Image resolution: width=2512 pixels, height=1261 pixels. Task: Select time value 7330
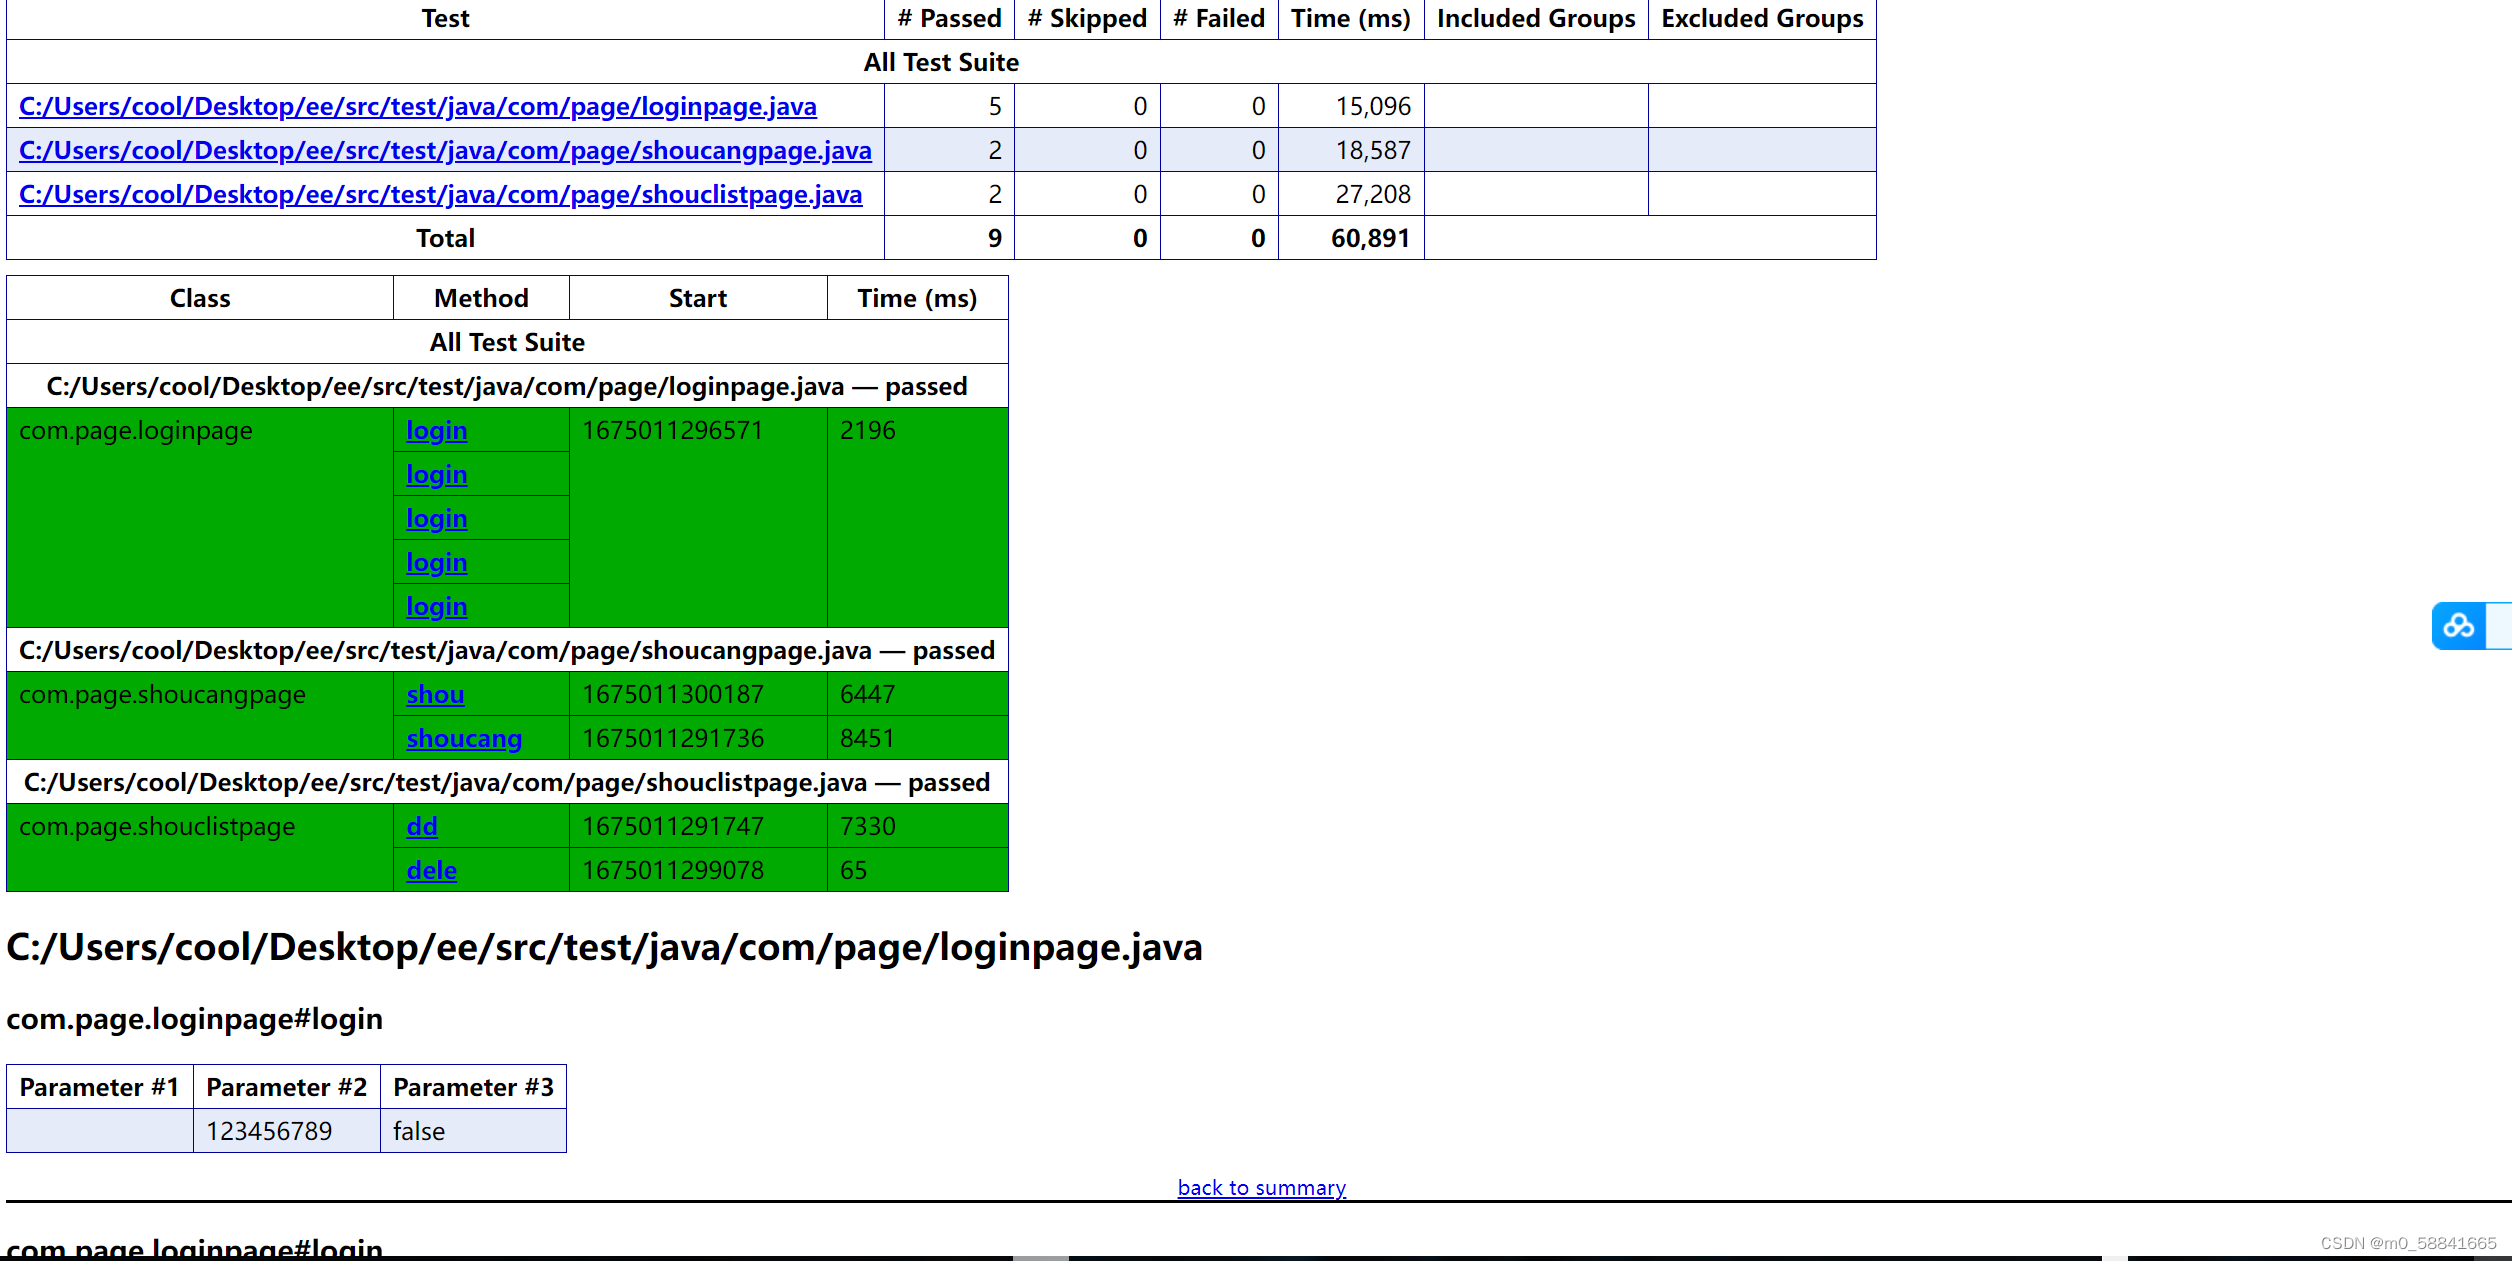tap(867, 826)
